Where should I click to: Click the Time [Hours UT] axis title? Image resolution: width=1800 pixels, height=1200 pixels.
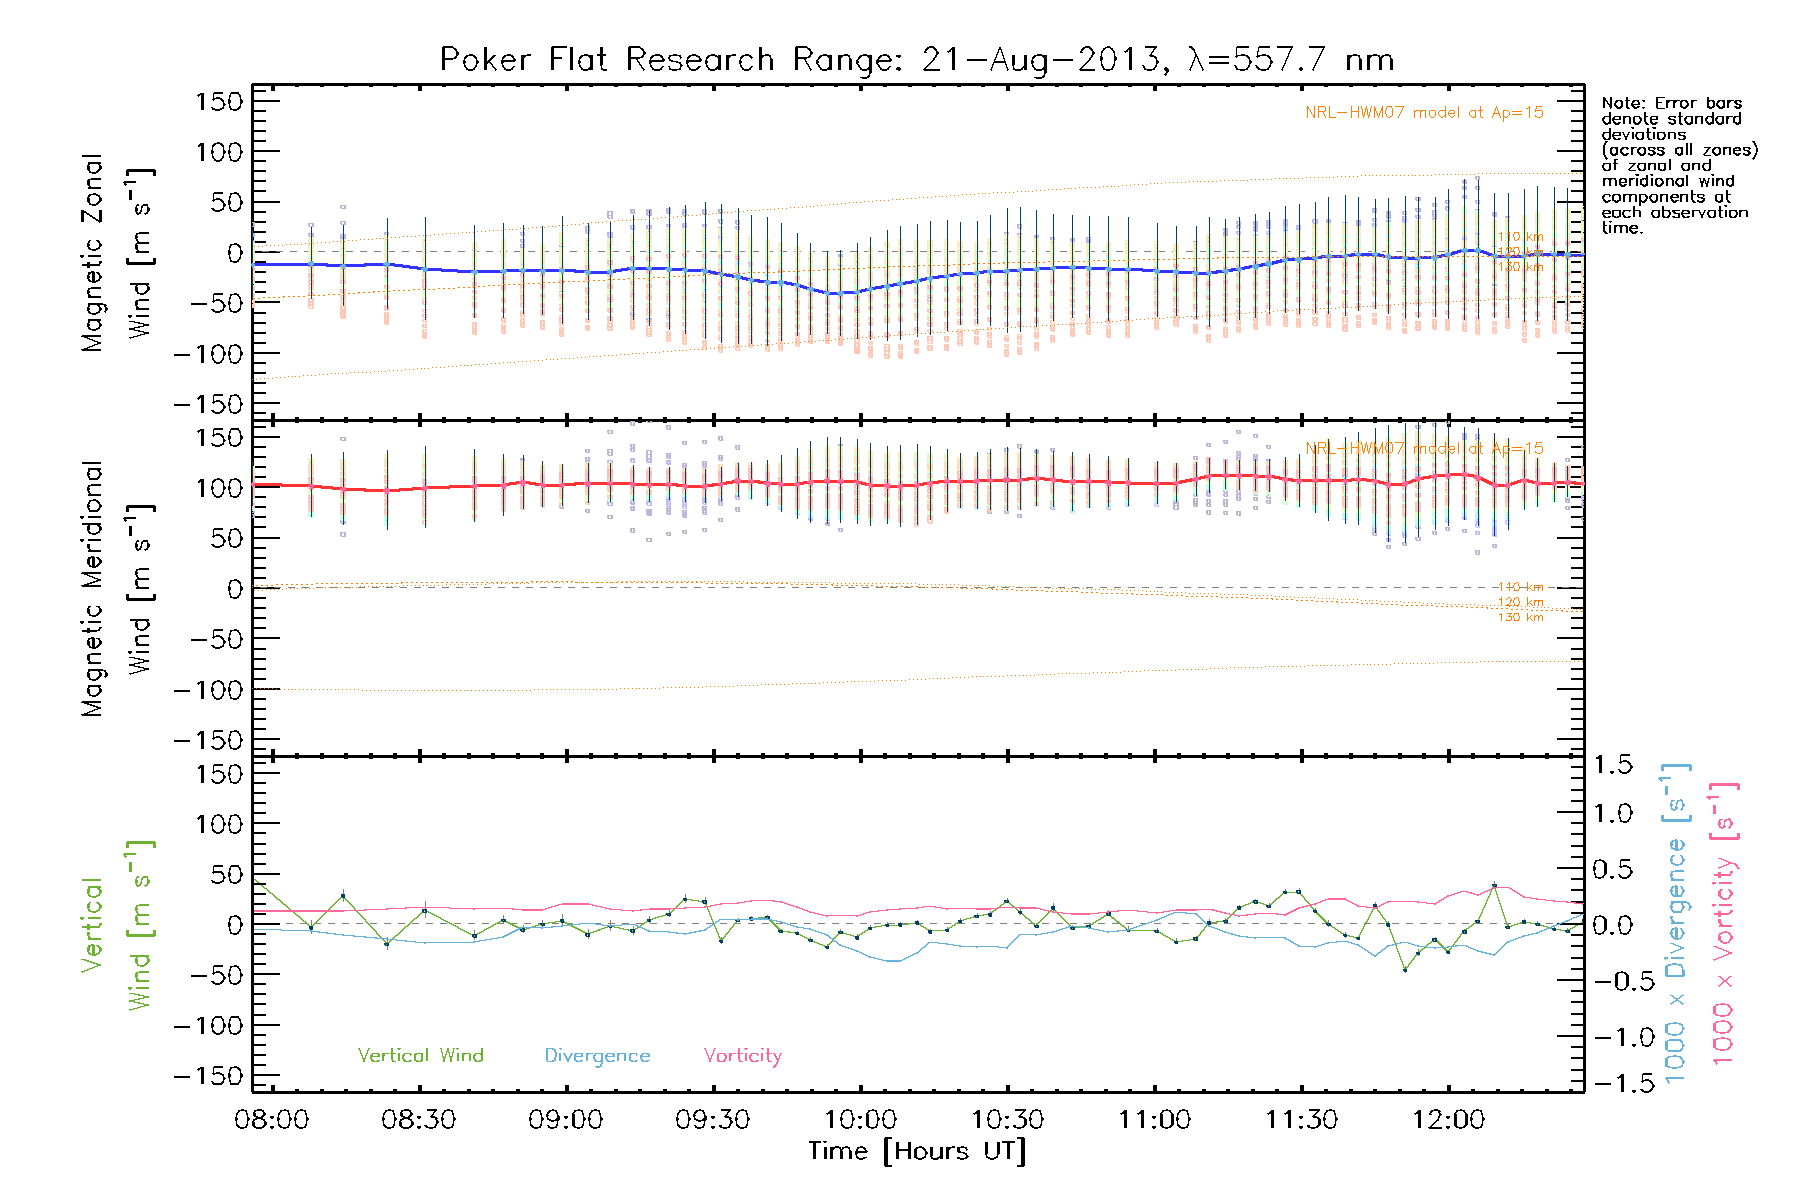[917, 1151]
